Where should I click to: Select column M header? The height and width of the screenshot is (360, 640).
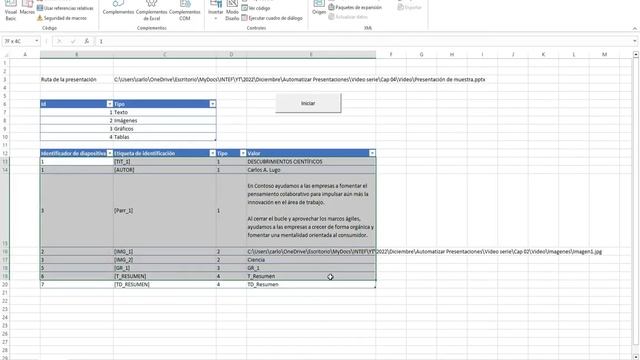pos(604,54)
